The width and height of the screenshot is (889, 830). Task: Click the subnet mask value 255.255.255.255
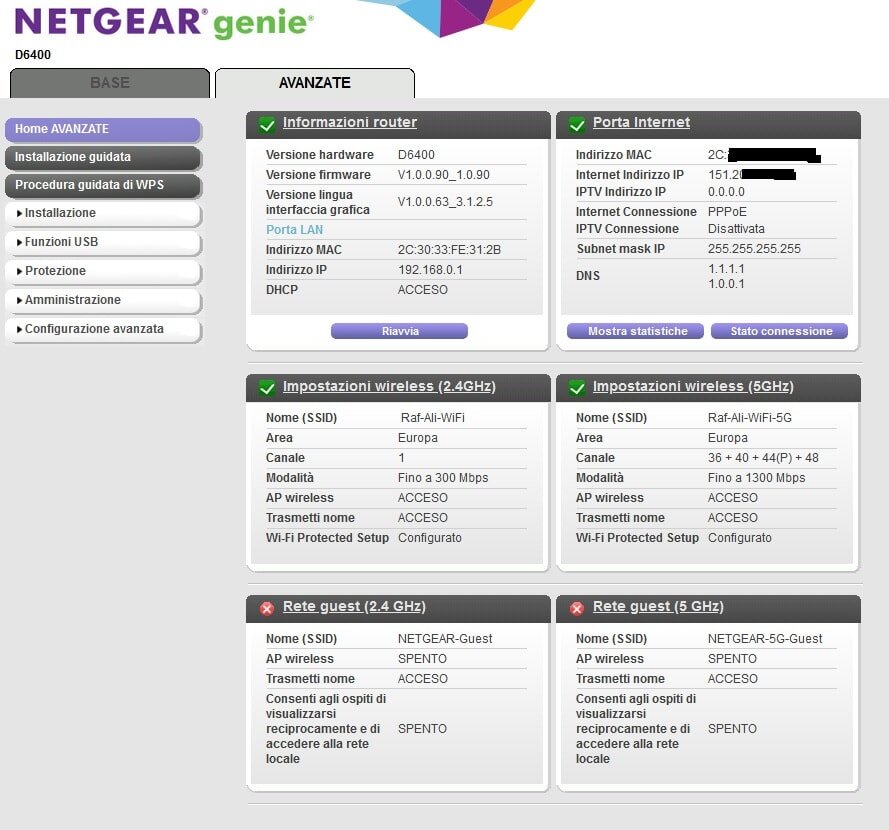754,249
